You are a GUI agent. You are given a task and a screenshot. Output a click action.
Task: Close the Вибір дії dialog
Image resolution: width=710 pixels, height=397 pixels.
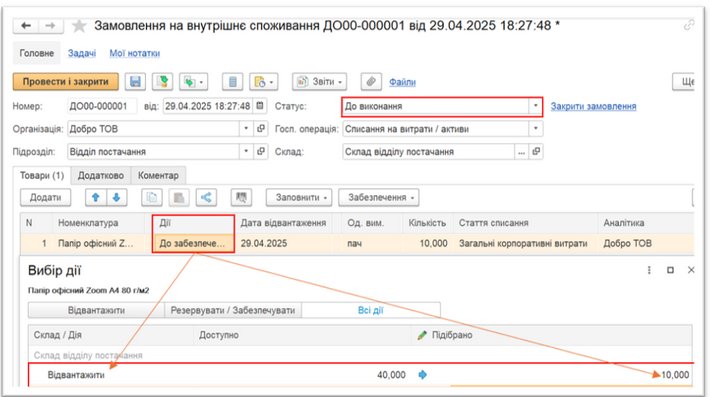coord(691,270)
